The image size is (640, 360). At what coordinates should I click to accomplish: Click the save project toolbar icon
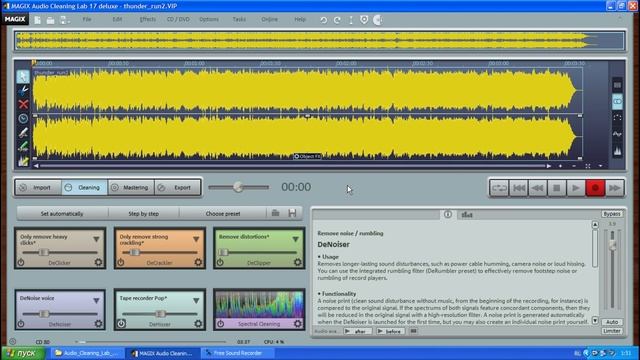[x=64, y=20]
